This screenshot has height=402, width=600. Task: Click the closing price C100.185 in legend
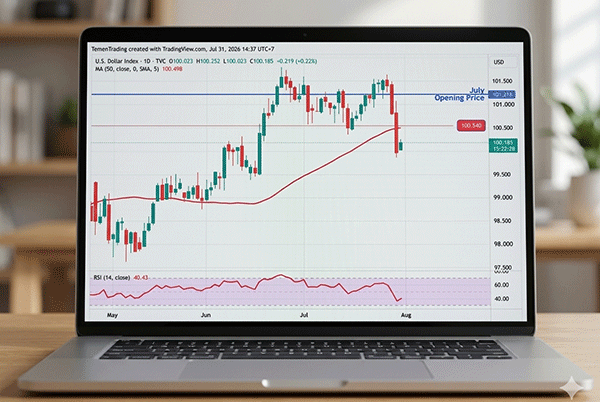(x=261, y=61)
